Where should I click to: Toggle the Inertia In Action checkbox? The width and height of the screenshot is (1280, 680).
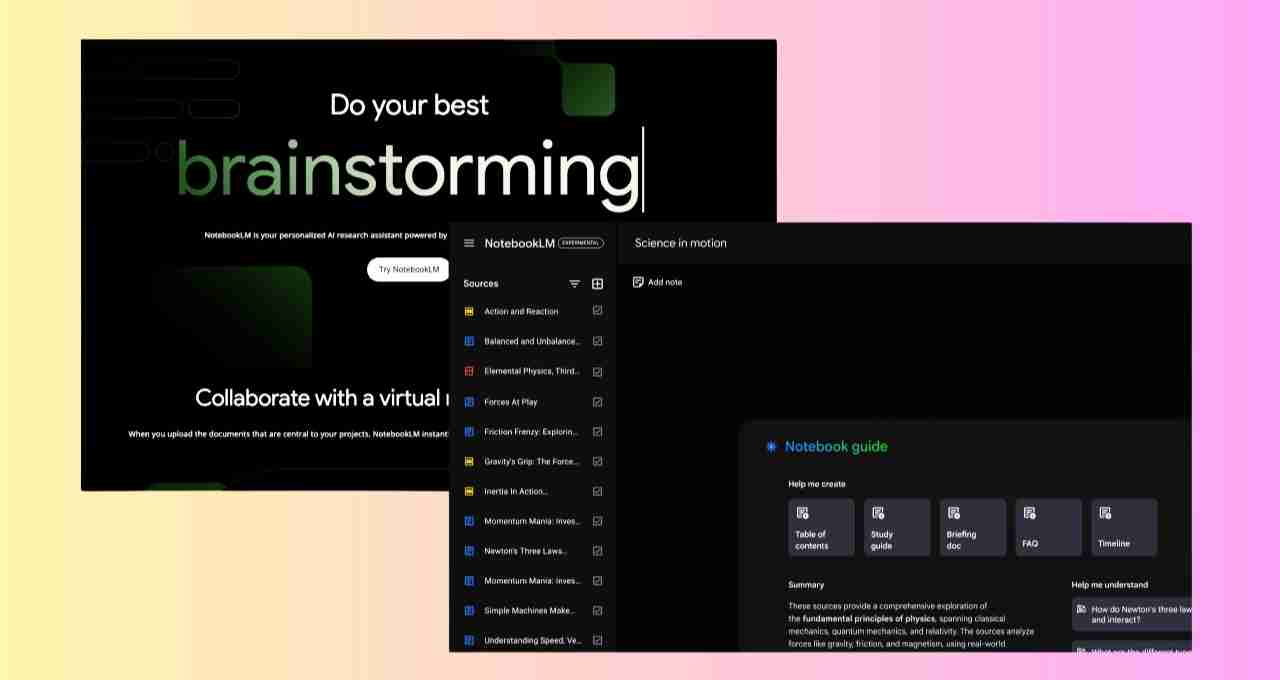point(597,491)
